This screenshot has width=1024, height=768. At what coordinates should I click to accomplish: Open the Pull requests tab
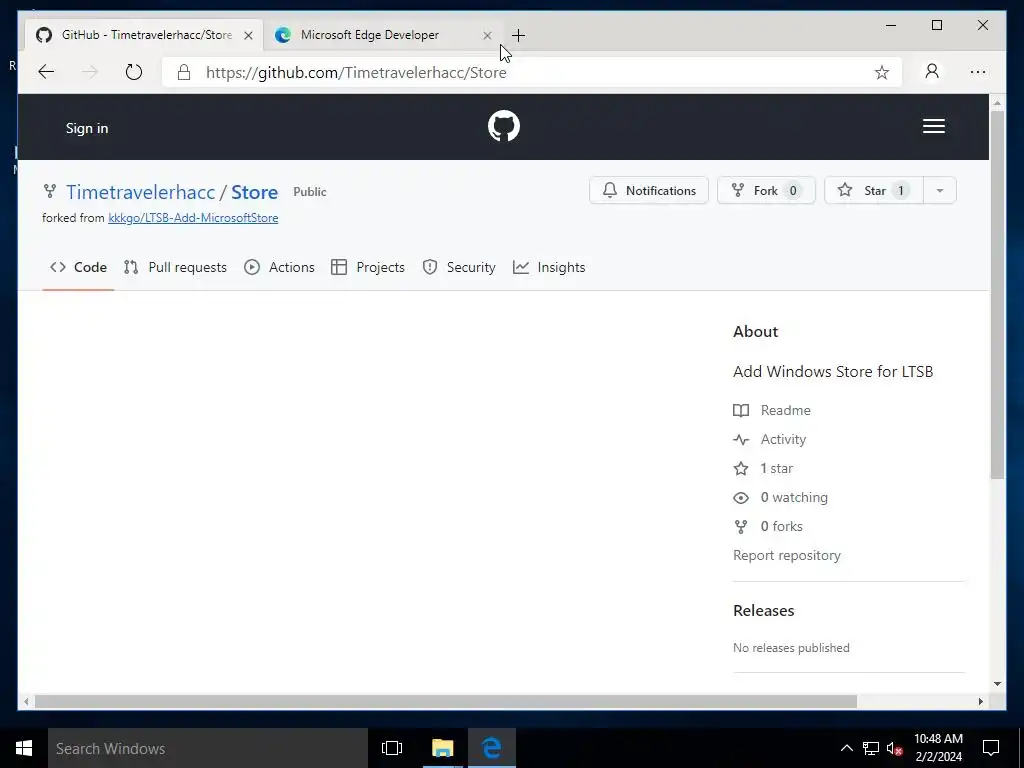(175, 267)
